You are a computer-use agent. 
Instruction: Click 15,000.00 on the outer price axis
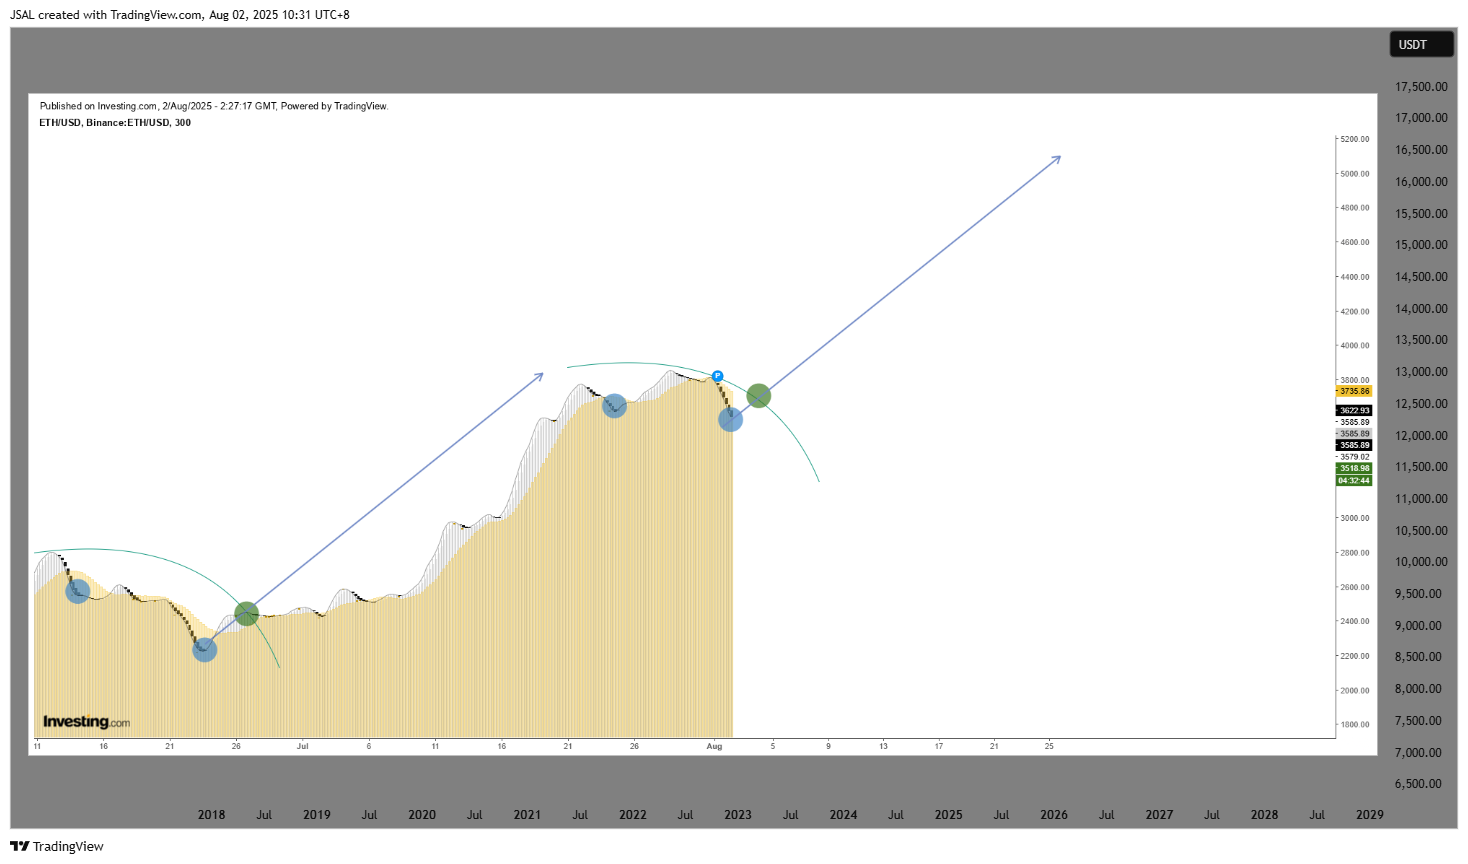(1421, 245)
